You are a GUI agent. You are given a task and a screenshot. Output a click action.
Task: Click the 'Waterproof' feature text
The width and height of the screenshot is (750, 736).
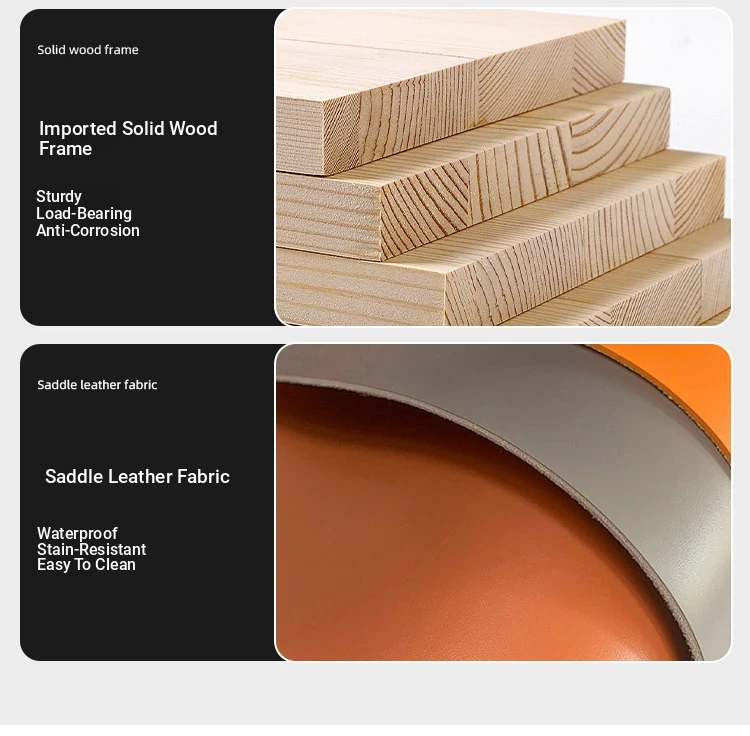pyautogui.click(x=77, y=533)
